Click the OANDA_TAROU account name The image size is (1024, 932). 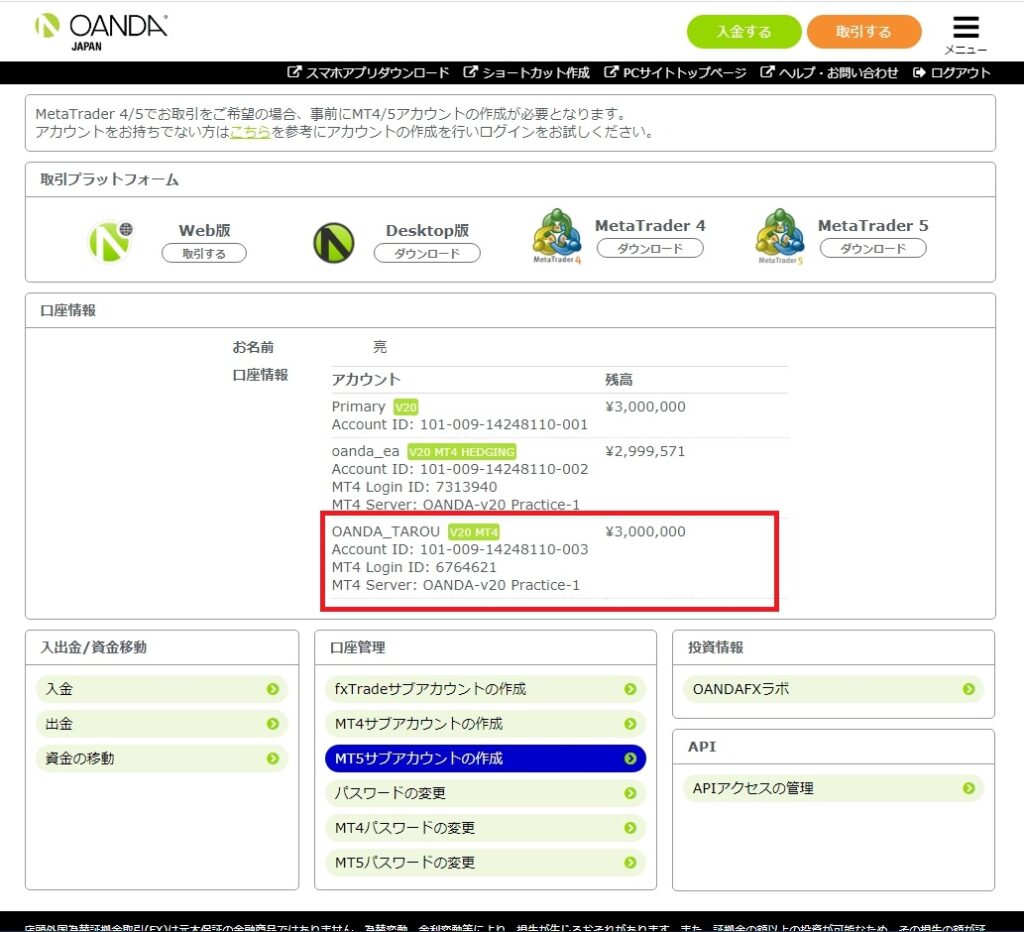pyautogui.click(x=385, y=532)
